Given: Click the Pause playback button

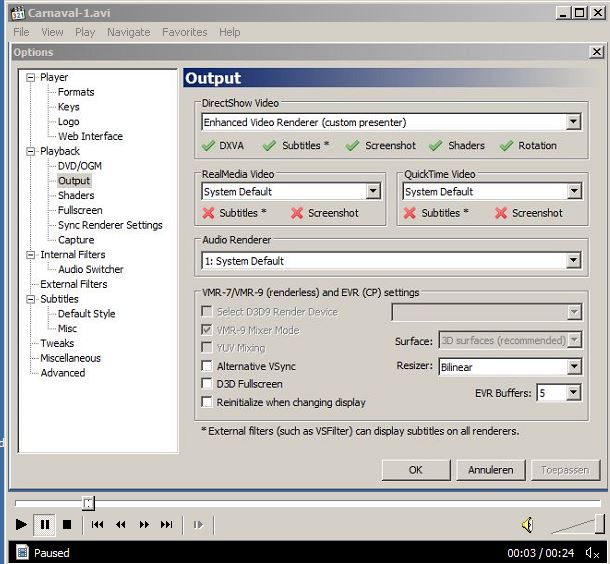Looking at the screenshot, I should (x=45, y=524).
